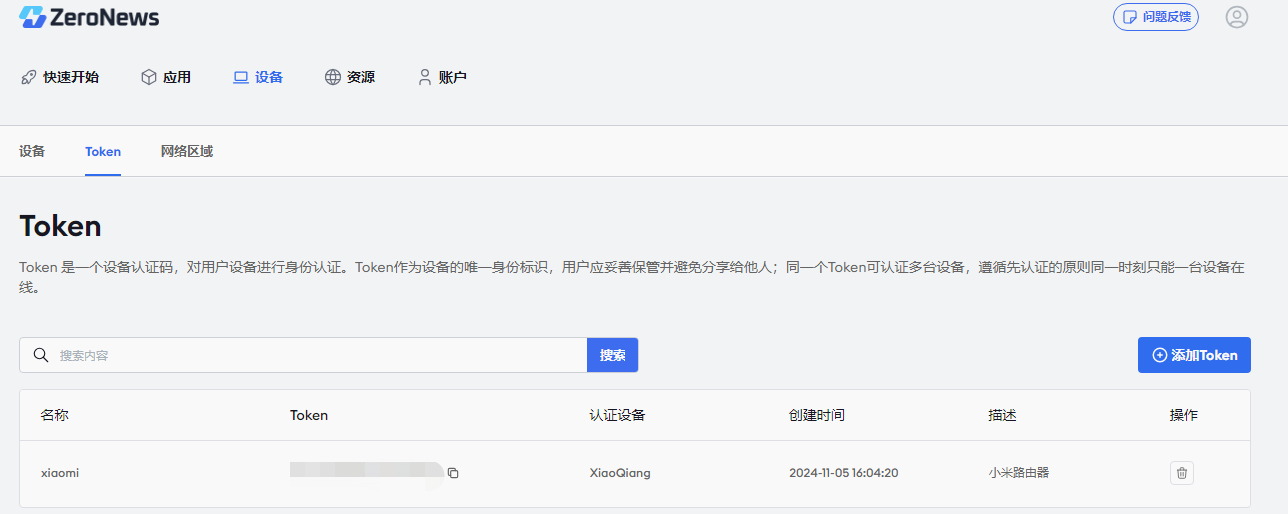The image size is (1288, 514).
Task: Click the 问题反馈 feedback button
Action: [1156, 17]
